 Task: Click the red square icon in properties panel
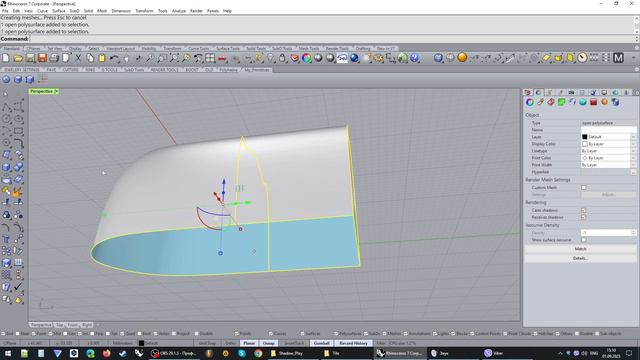click(593, 102)
